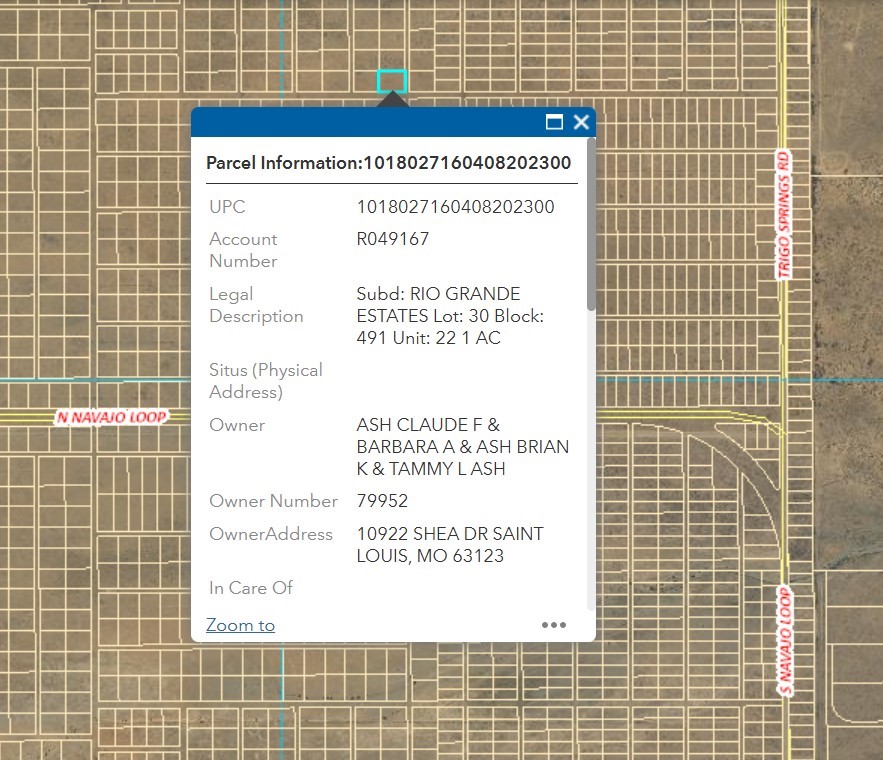Image resolution: width=883 pixels, height=760 pixels.
Task: Click the Rio Grande Estates legal description
Action: pos(450,316)
